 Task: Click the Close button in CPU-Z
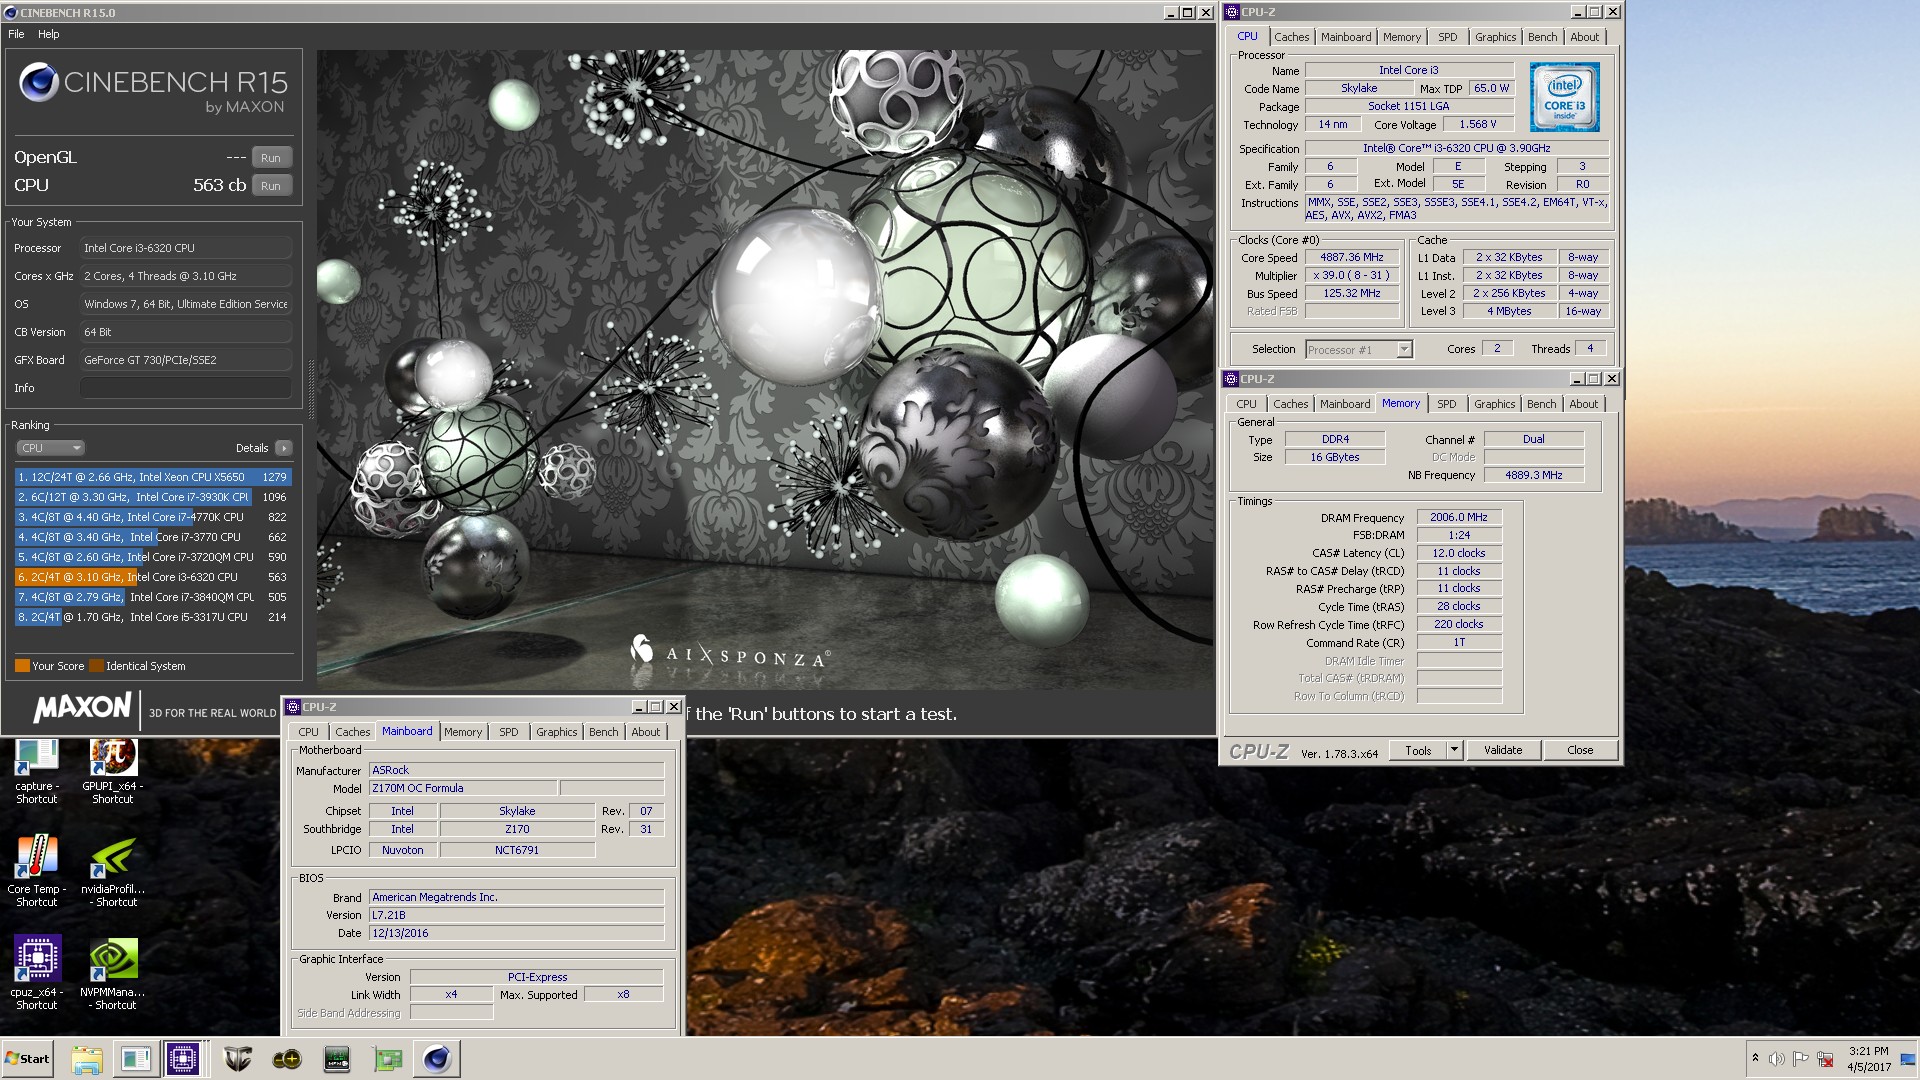click(x=1580, y=750)
